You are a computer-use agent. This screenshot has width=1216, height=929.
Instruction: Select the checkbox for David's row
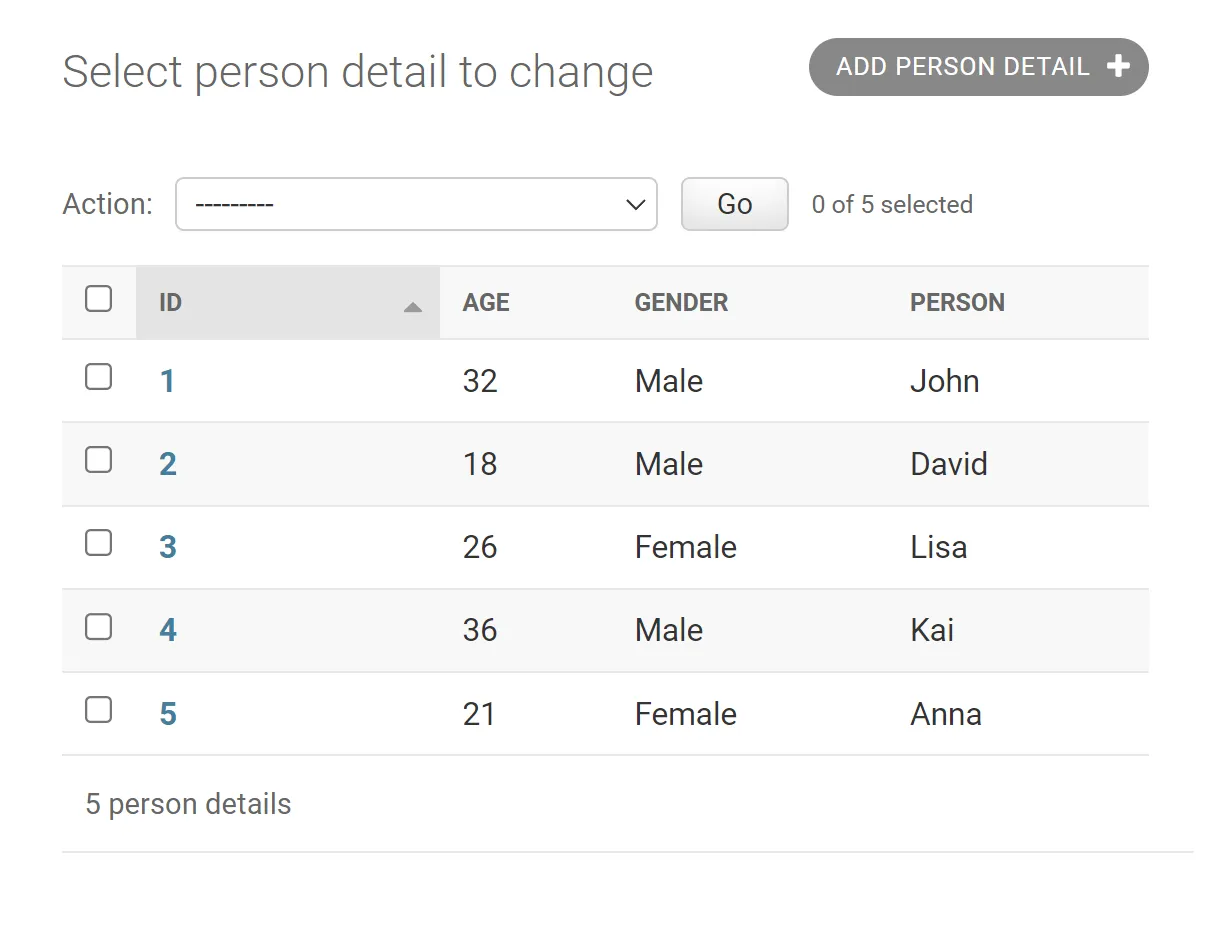click(98, 460)
